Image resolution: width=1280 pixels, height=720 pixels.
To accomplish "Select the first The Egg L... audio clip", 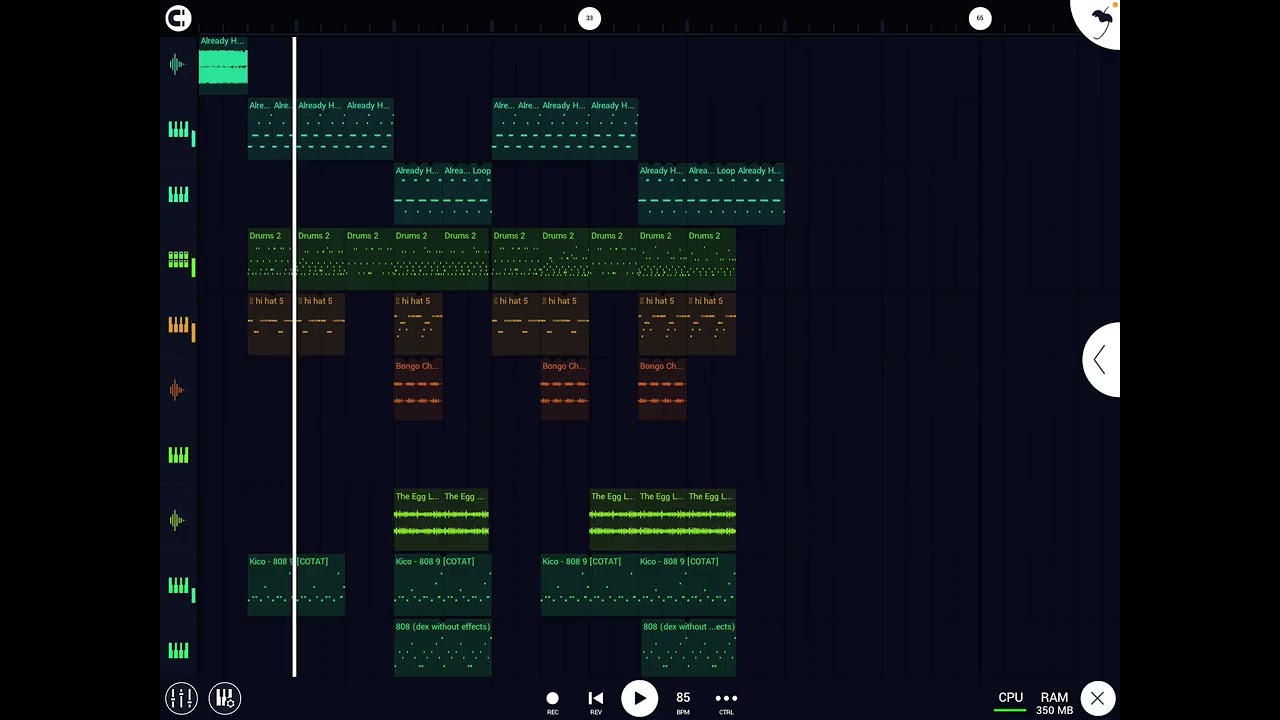I will pos(418,520).
